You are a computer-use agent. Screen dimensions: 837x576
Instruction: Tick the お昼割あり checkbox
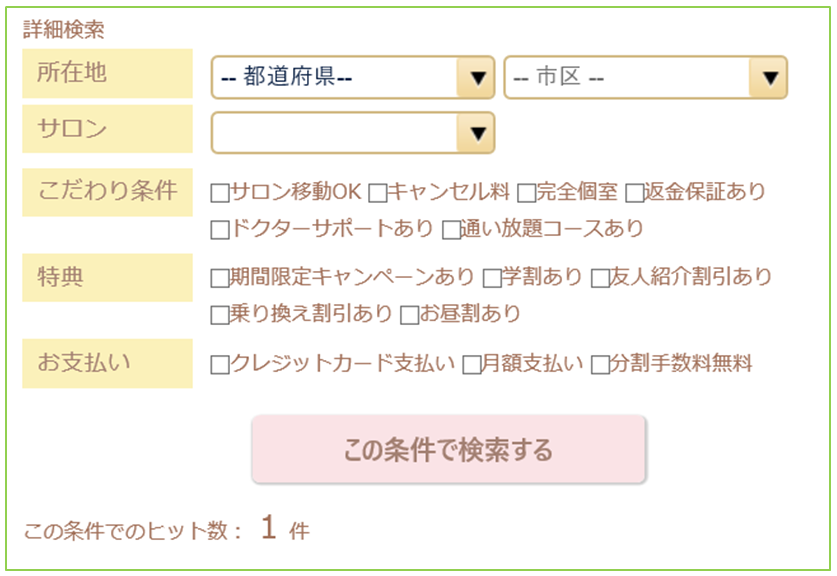point(409,315)
